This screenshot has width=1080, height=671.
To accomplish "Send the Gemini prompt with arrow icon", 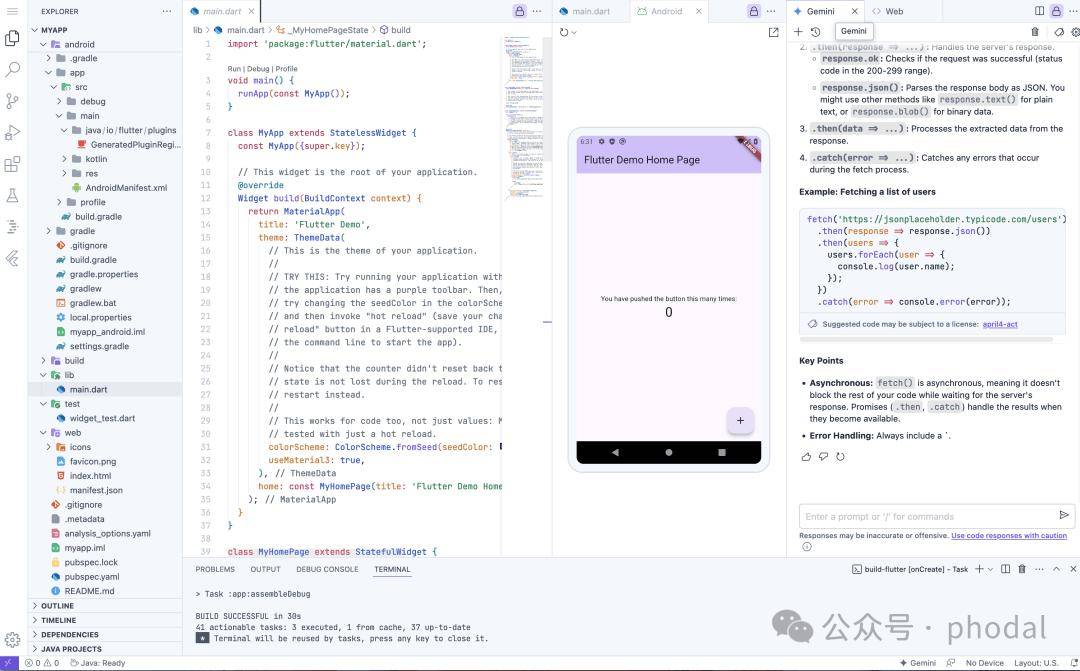I will tap(1064, 516).
